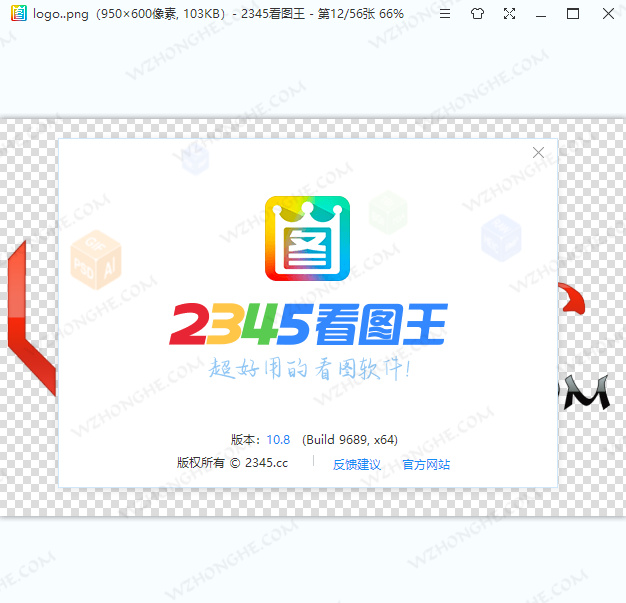Click the faded GIF PSD AI cube icon
Viewport: 626px width, 603px height.
pos(96,260)
